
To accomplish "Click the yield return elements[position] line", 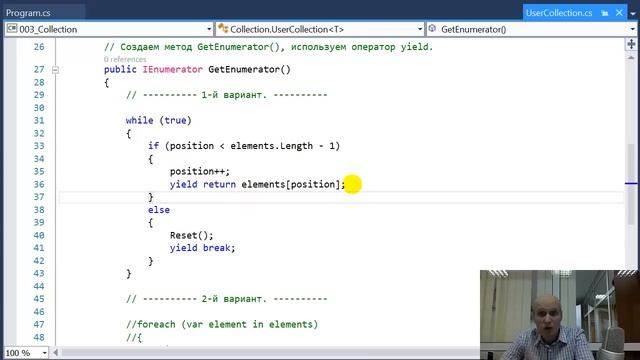I will click(257, 184).
